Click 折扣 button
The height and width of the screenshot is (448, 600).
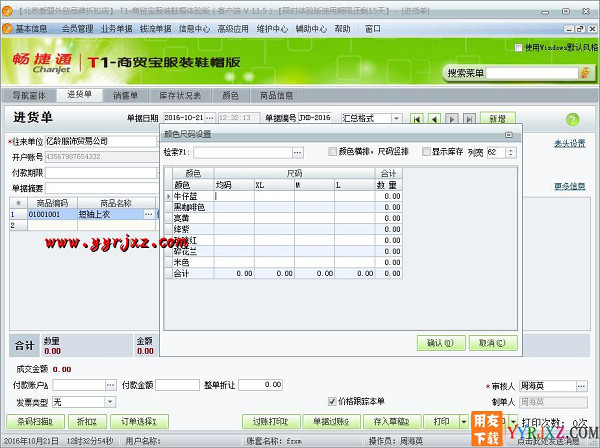tap(87, 422)
